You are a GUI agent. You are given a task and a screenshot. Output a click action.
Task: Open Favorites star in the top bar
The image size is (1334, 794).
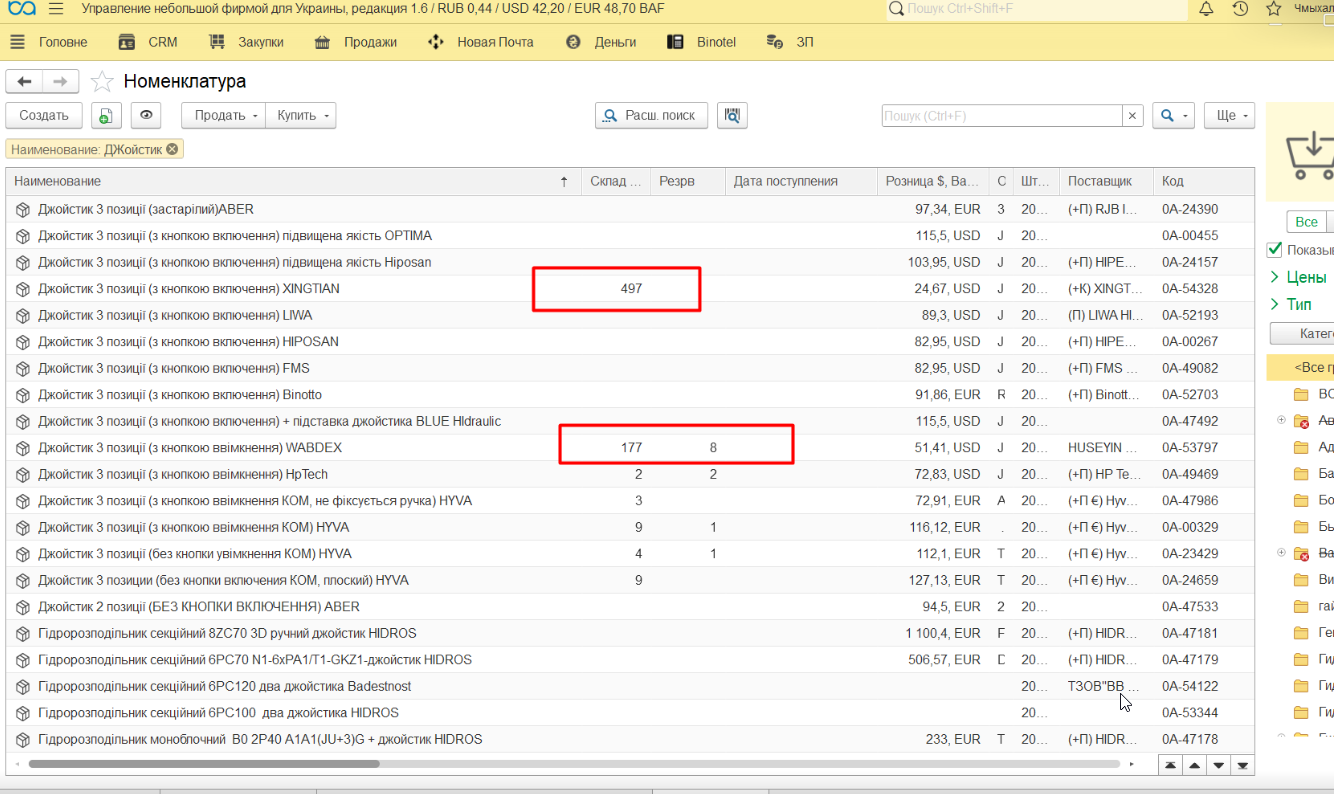point(1274,9)
